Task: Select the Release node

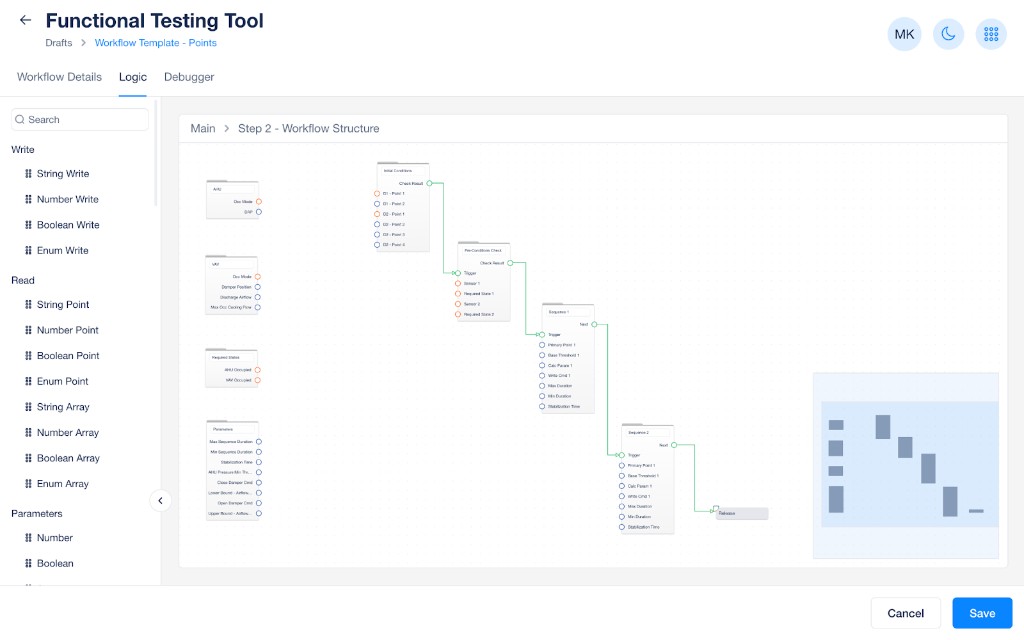Action: pyautogui.click(x=742, y=513)
